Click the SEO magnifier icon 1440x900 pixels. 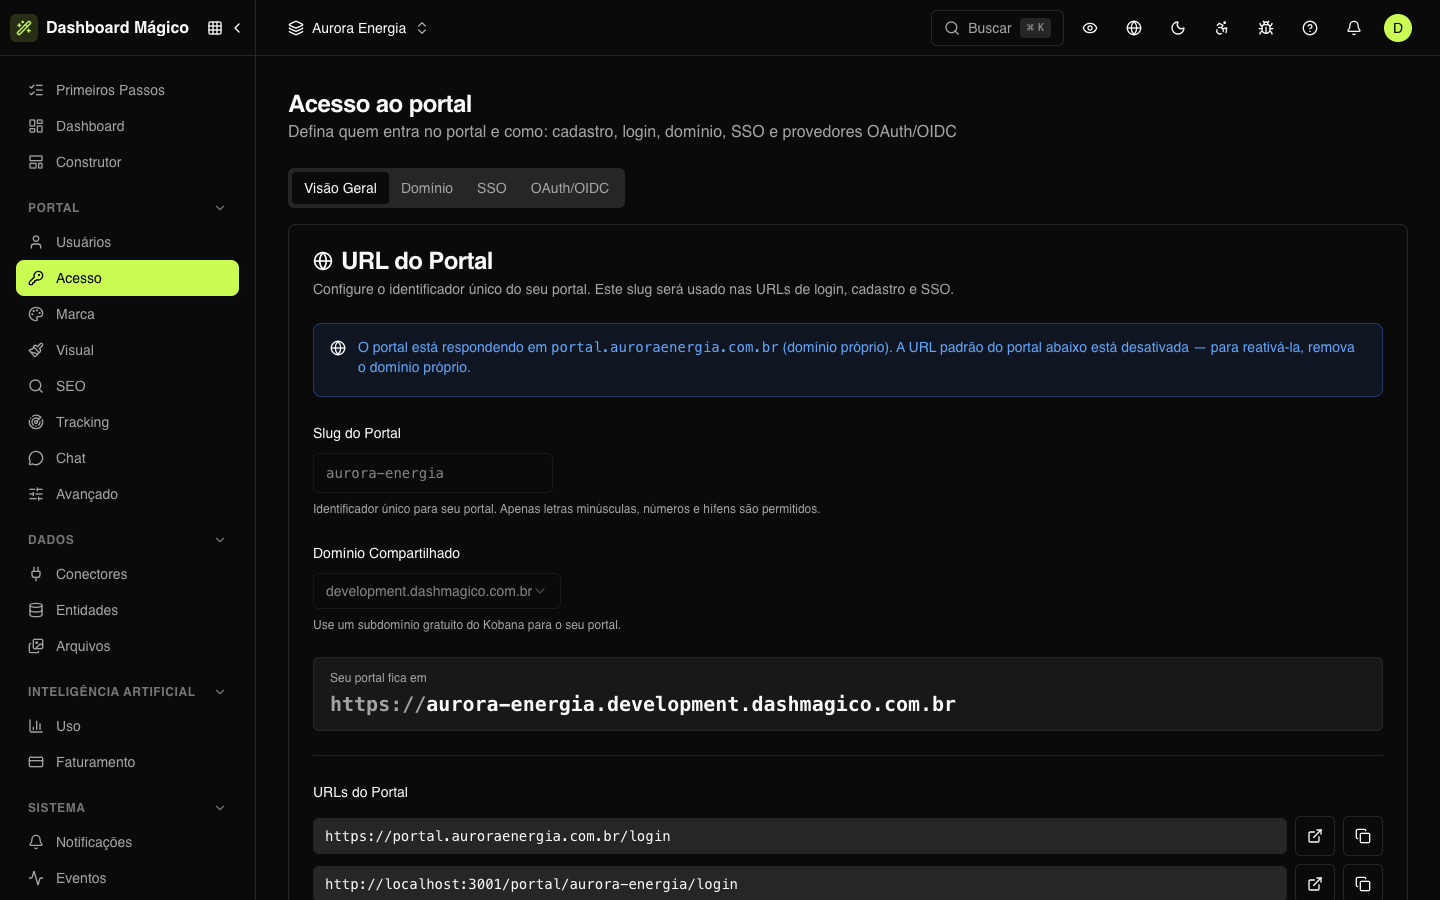tap(36, 386)
